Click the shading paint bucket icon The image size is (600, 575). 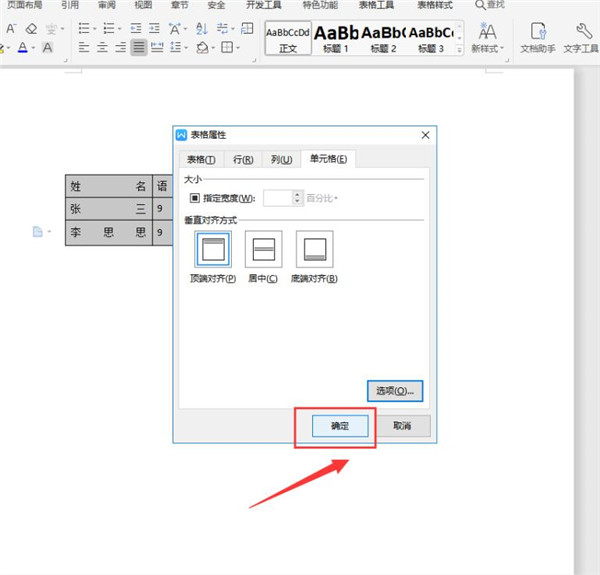(202, 48)
